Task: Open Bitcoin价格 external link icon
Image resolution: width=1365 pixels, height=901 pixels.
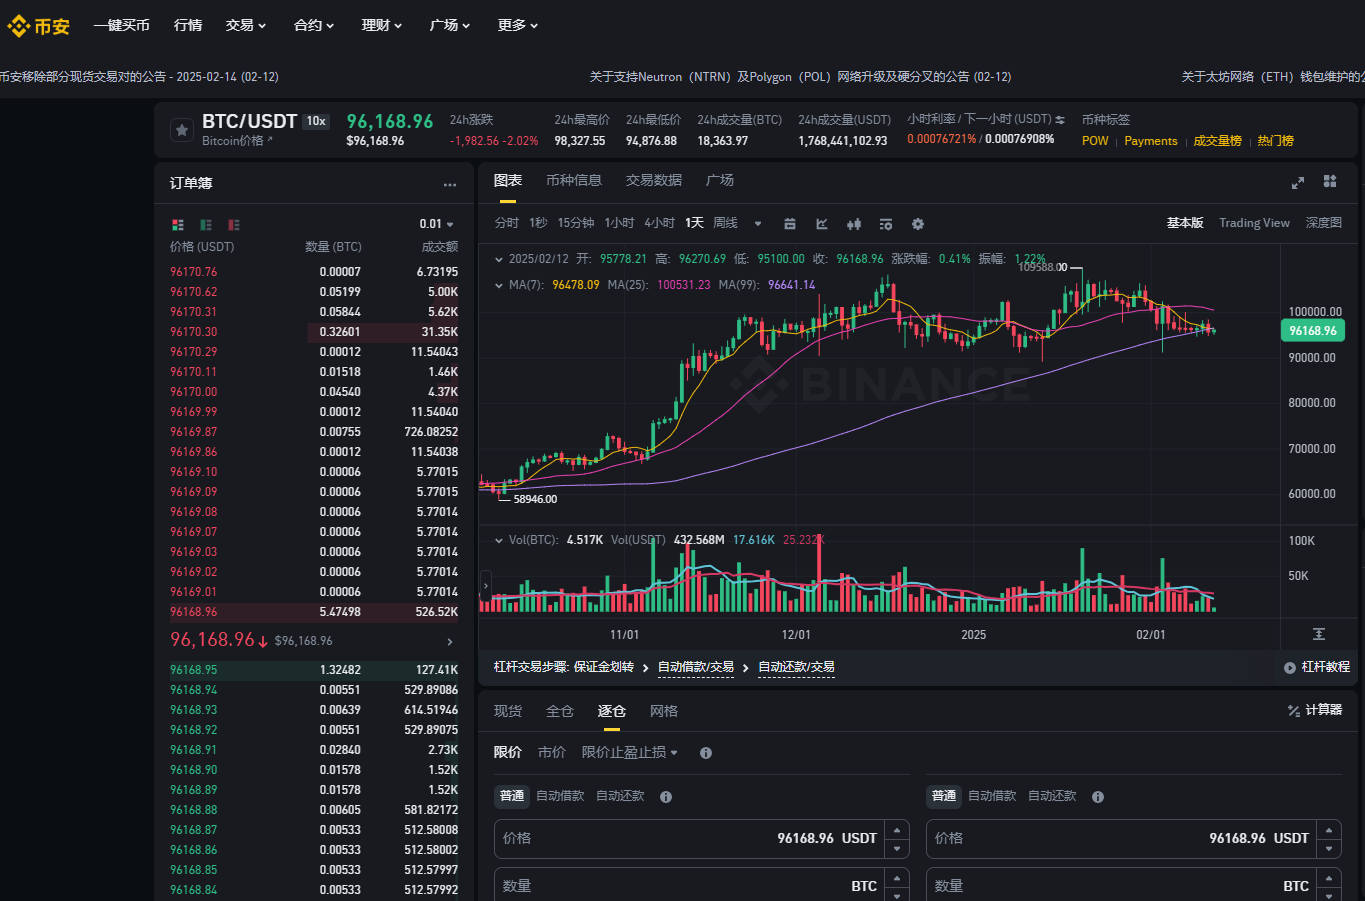Action: click(270, 140)
